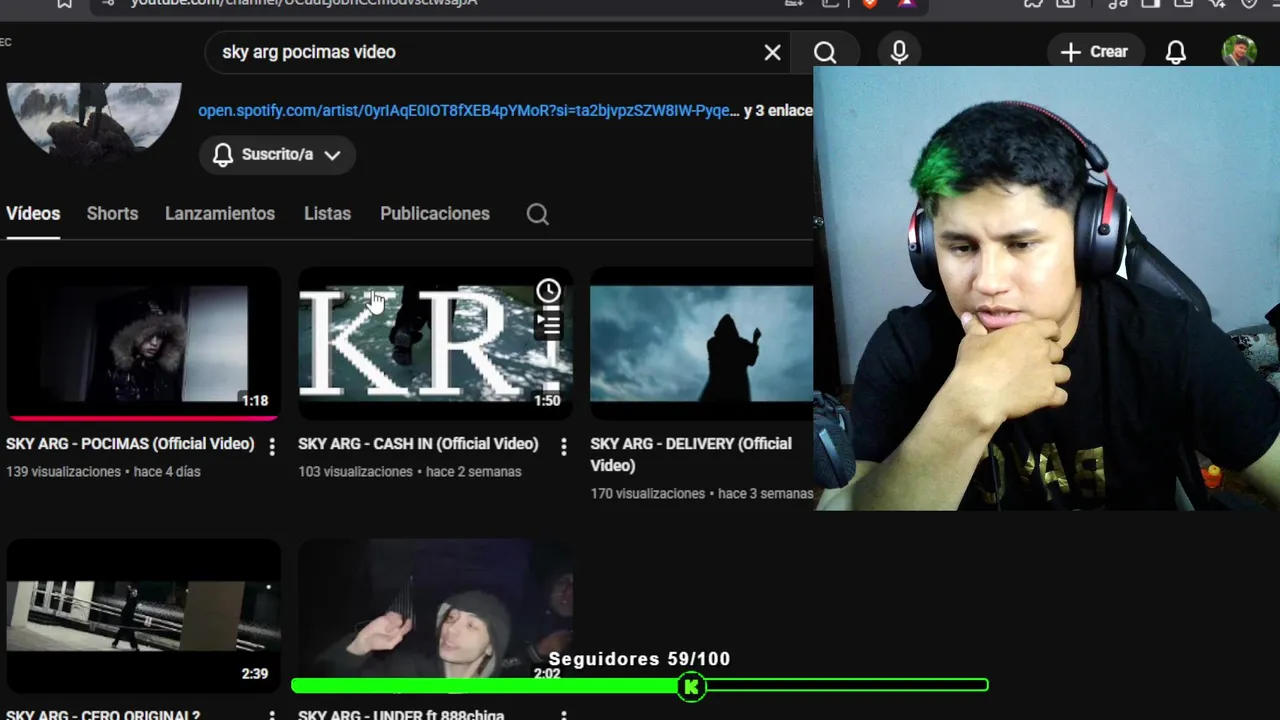The width and height of the screenshot is (1280, 720).
Task: Open the SKY ARG - POCIMAS (Official Video) title
Action: click(x=130, y=444)
